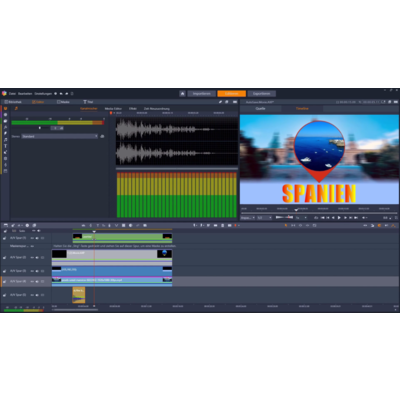Click the Home icon beside Importieren
The width and height of the screenshot is (400, 400).
pyautogui.click(x=182, y=94)
